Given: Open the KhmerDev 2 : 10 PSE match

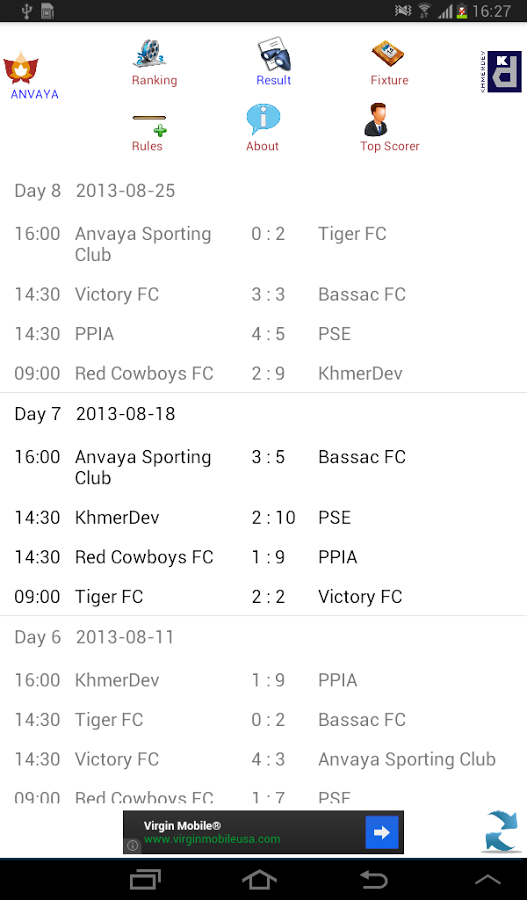Looking at the screenshot, I should 264,517.
